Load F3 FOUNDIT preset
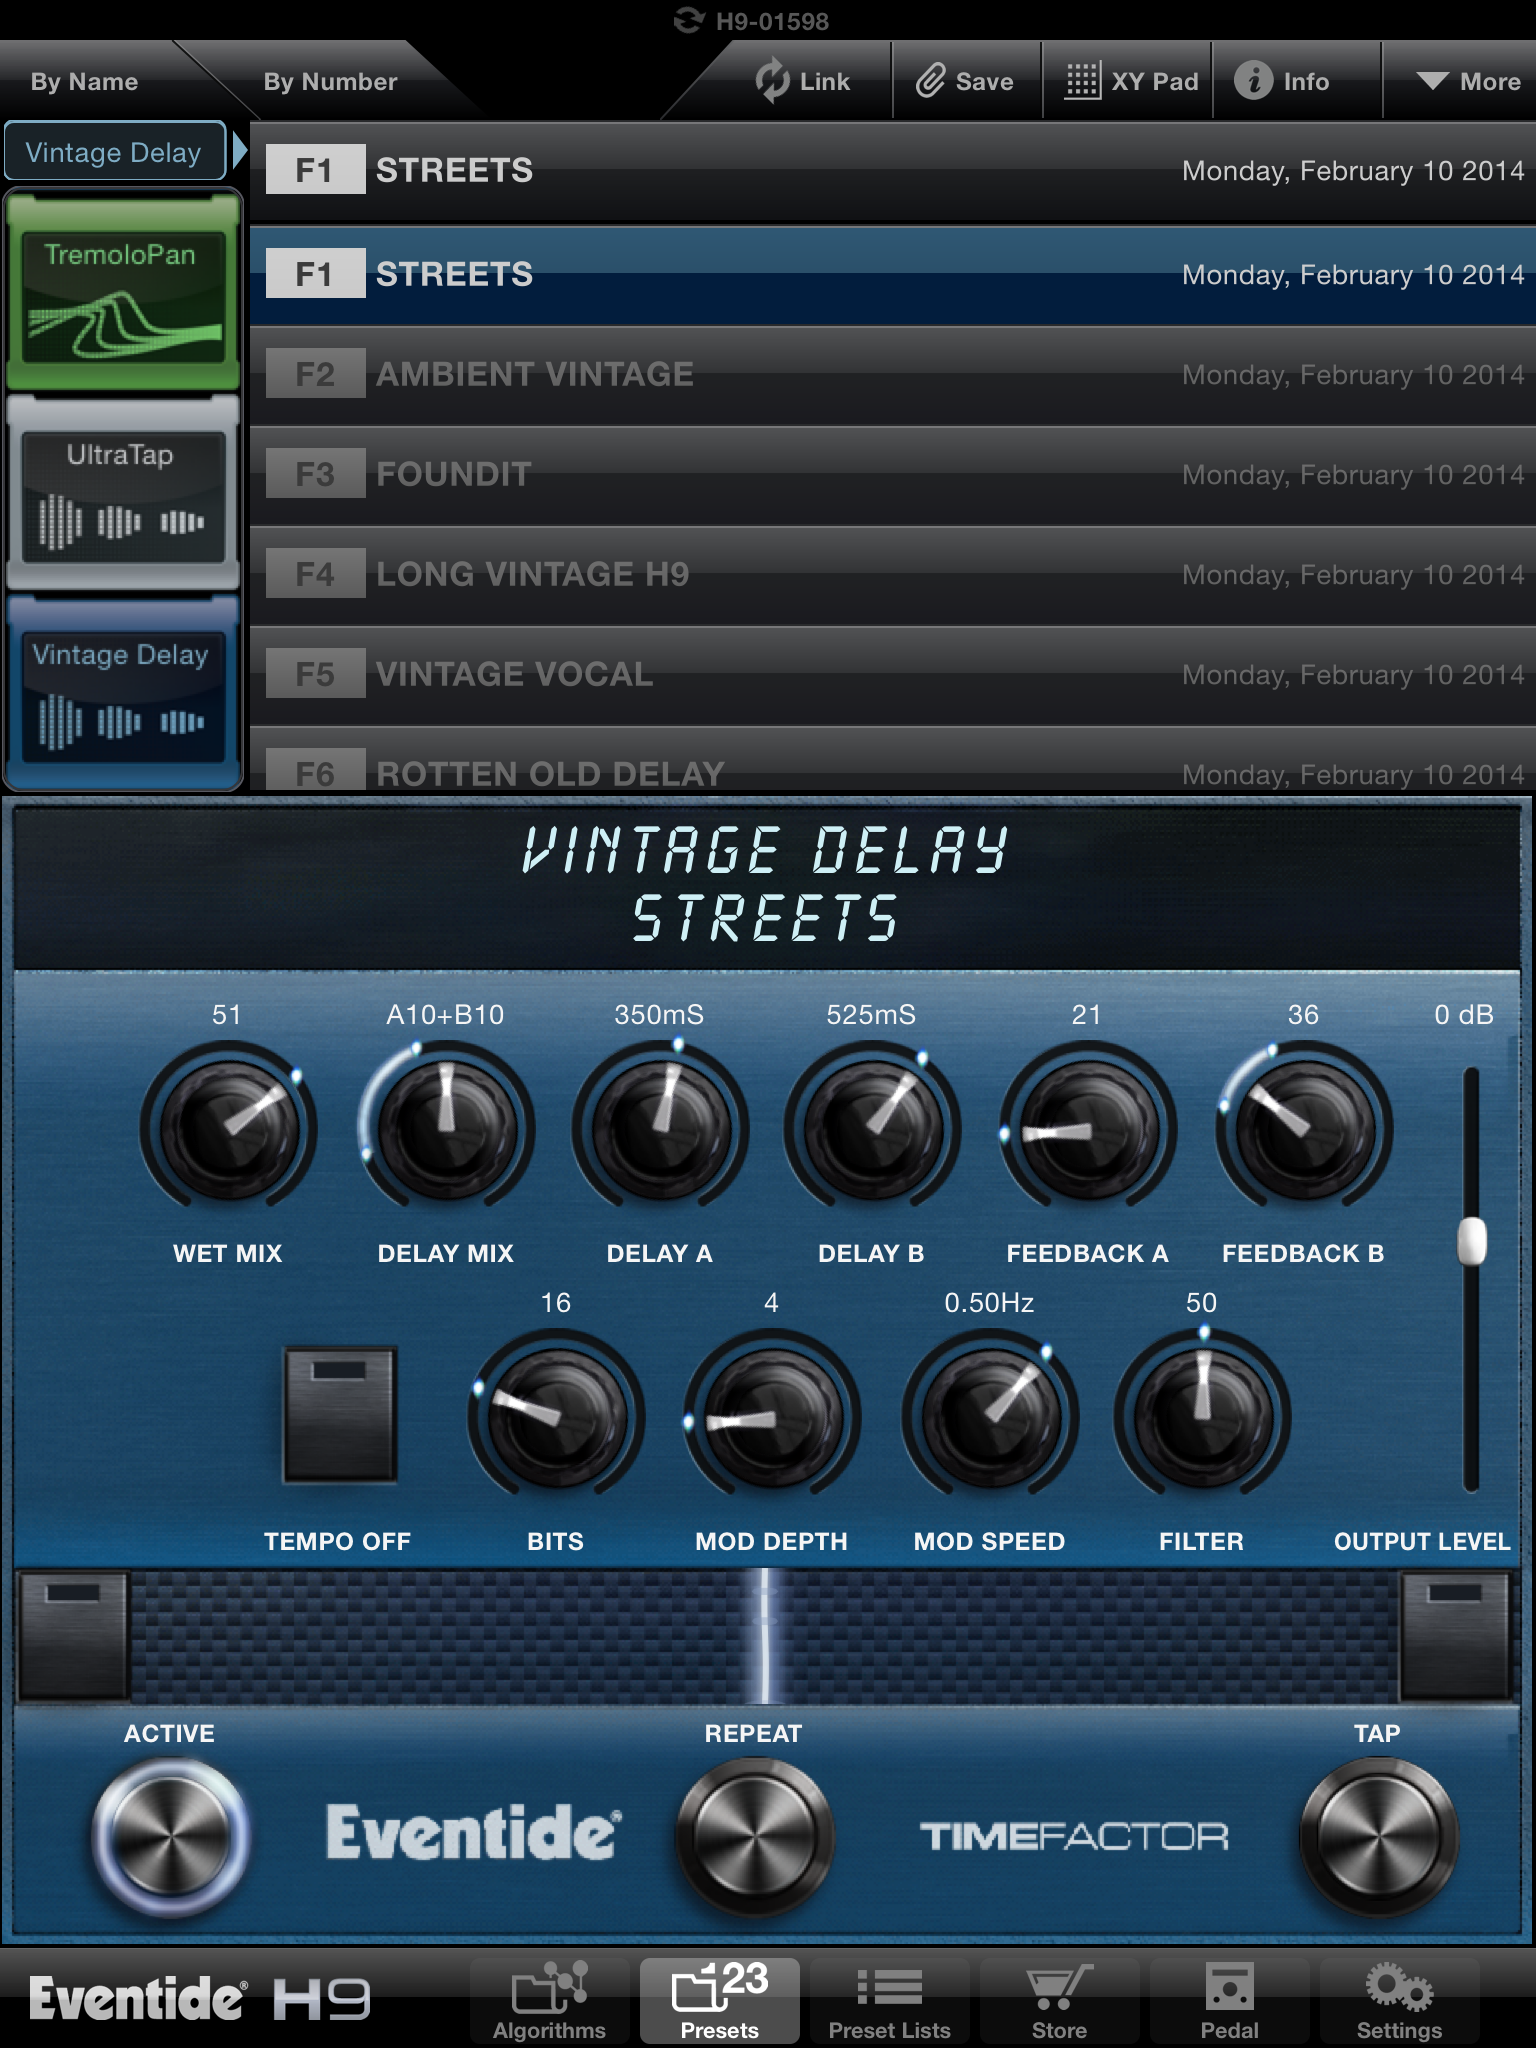Viewport: 1536px width, 2048px height. pyautogui.click(x=892, y=474)
